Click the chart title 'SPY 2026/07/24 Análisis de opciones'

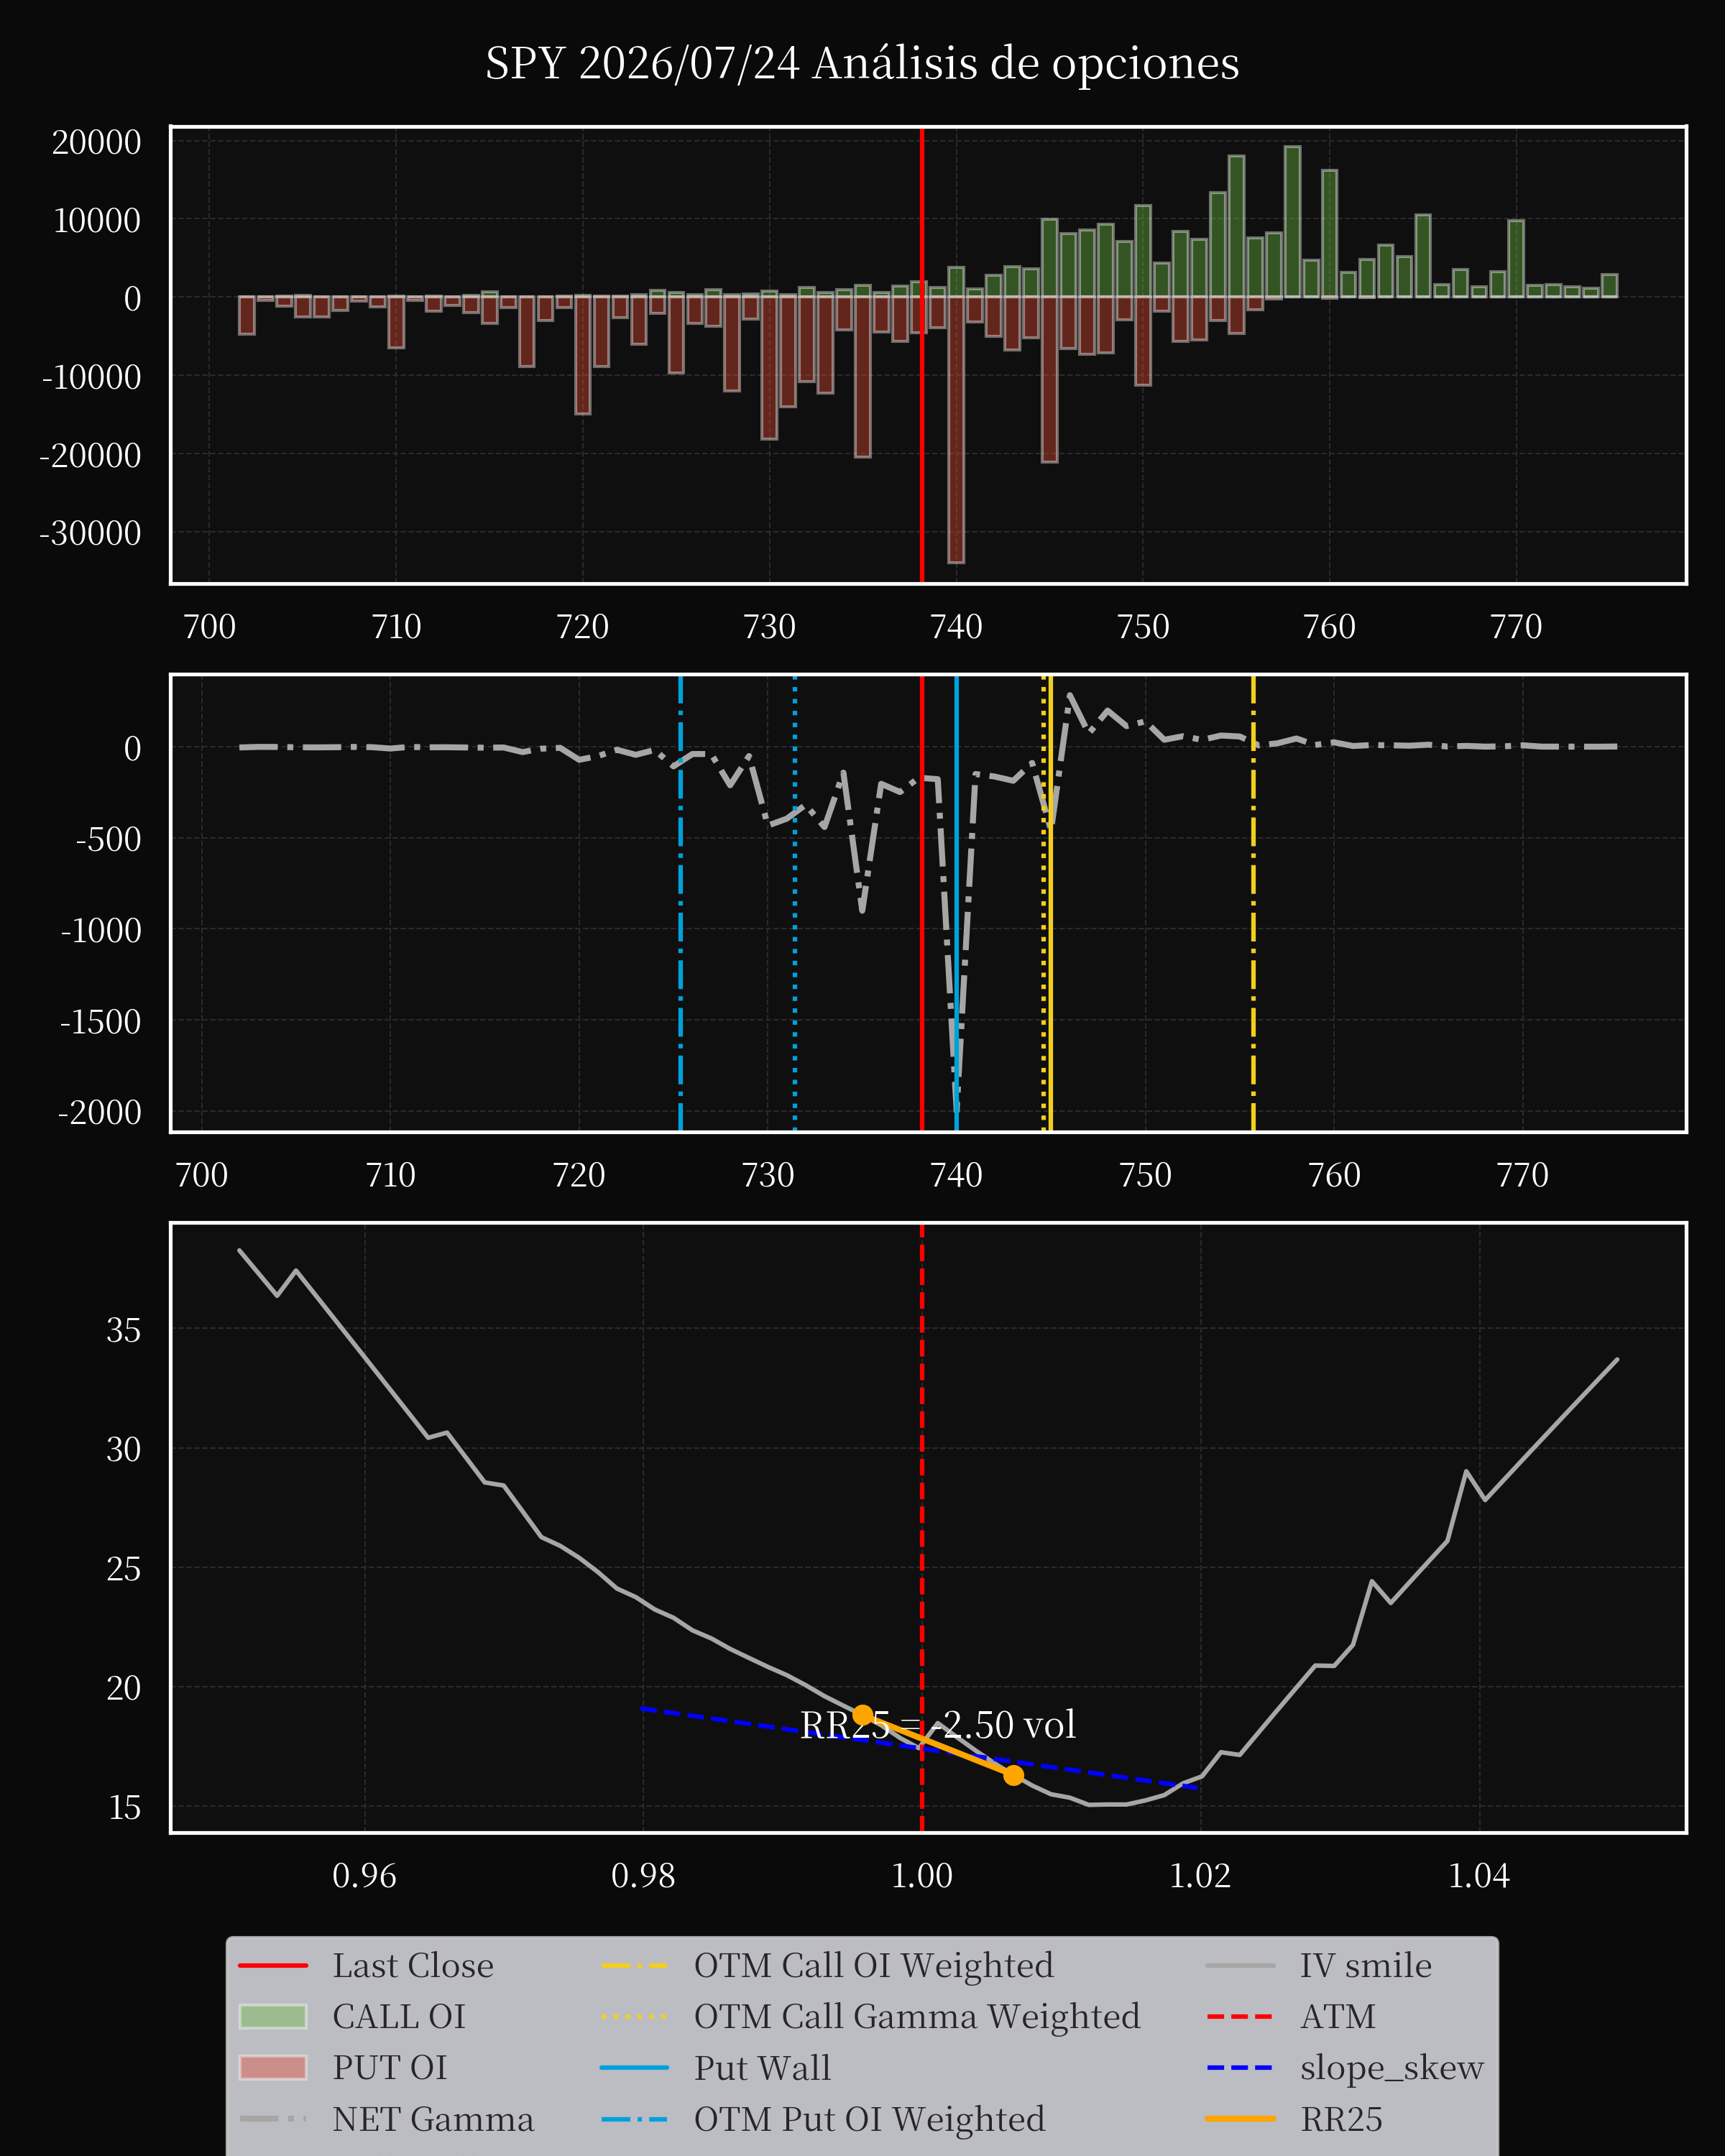tap(862, 64)
